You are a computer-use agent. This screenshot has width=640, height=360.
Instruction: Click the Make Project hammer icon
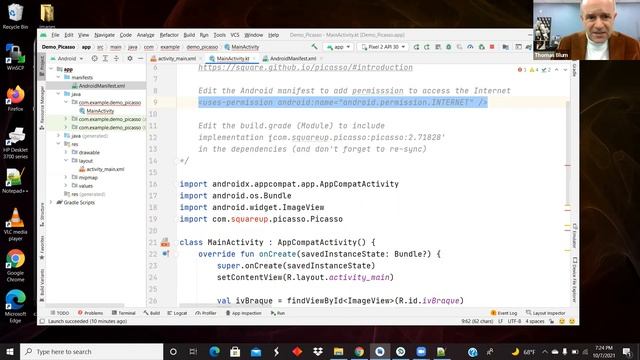point(314,47)
